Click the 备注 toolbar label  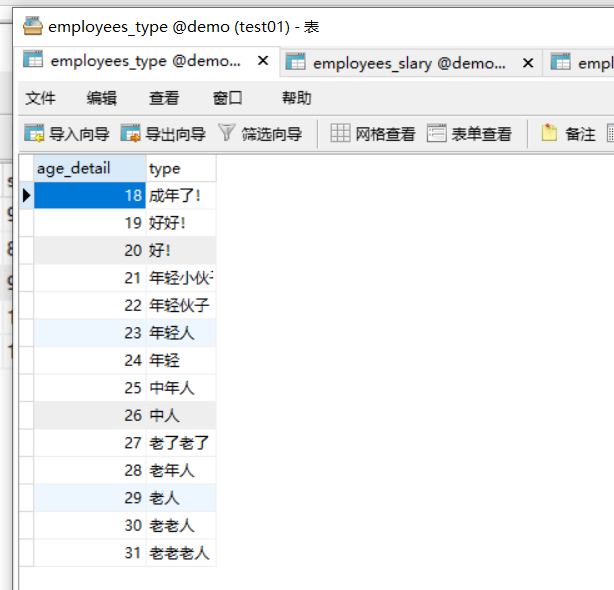tap(581, 134)
